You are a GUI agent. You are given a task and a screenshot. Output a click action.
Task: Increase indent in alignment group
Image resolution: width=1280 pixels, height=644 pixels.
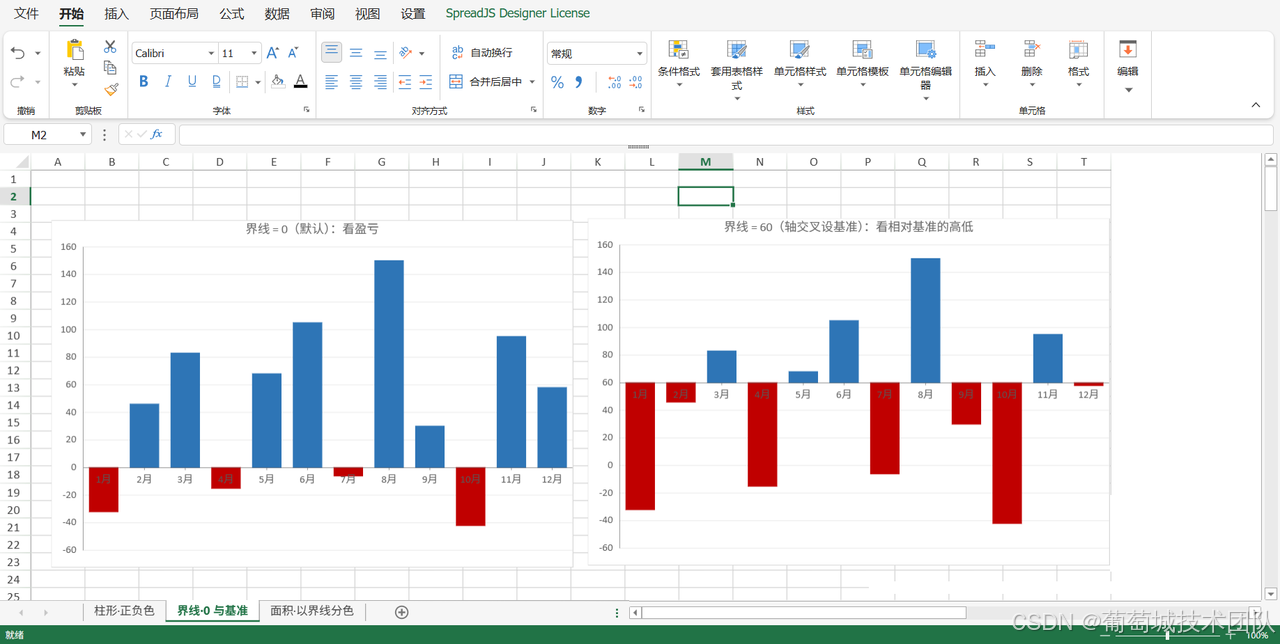[x=426, y=82]
